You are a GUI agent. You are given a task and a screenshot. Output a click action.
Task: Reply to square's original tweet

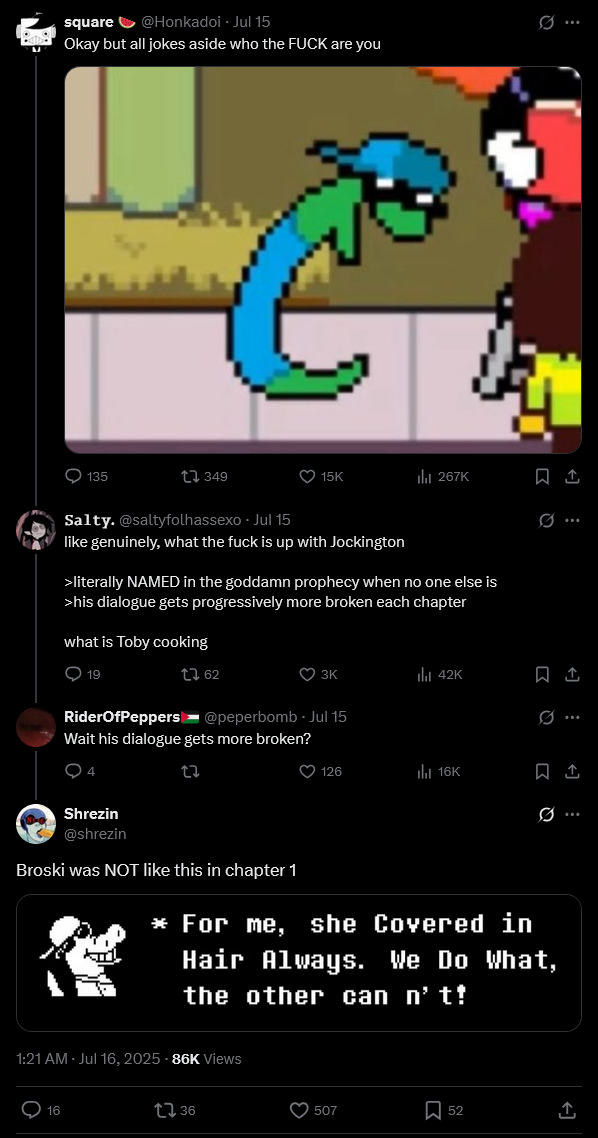point(86,476)
